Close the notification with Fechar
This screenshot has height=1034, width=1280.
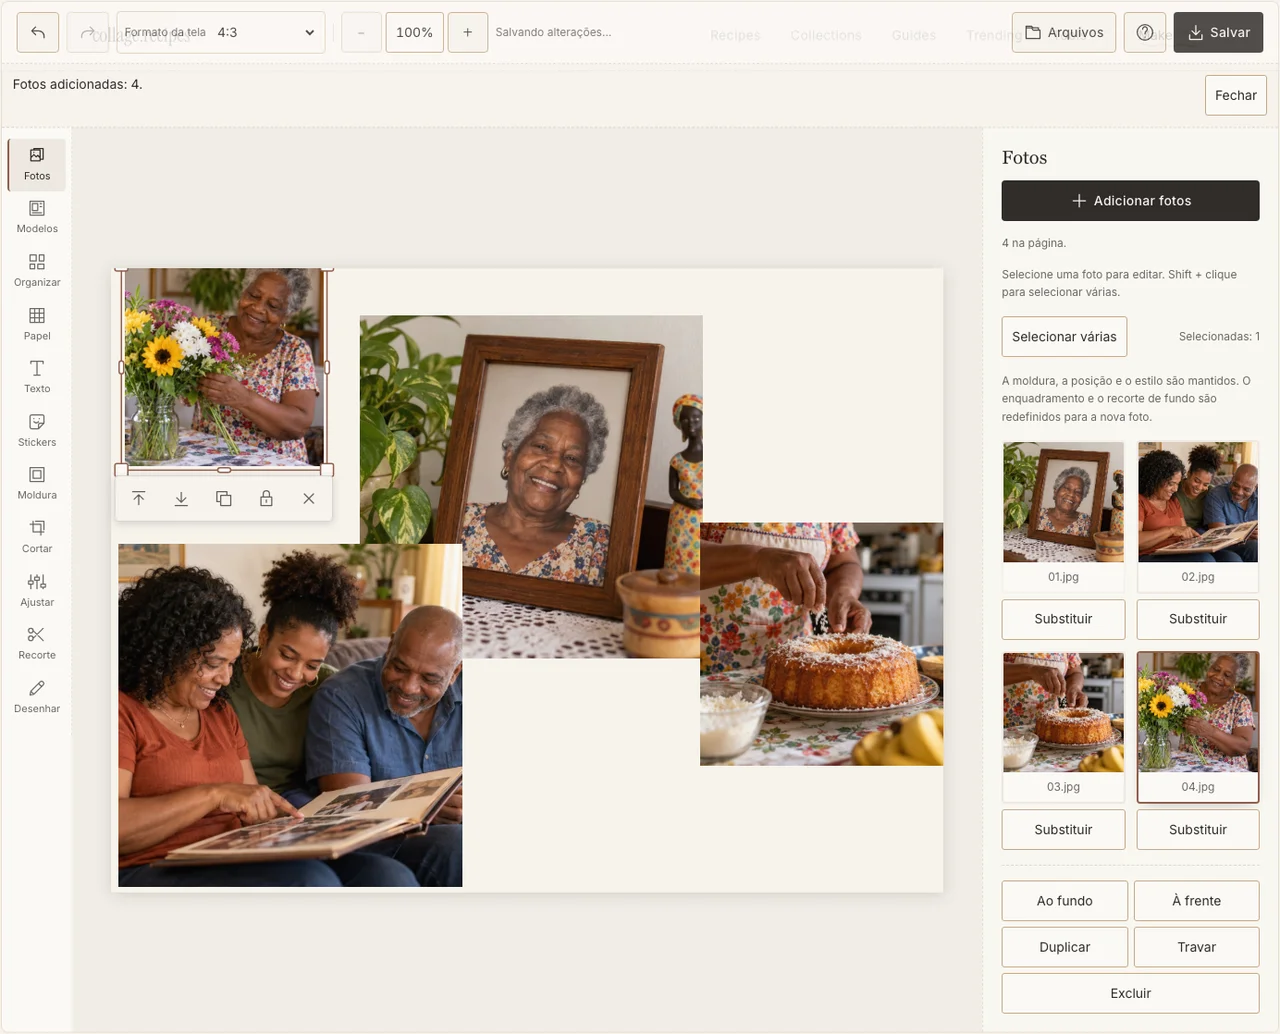(x=1236, y=95)
